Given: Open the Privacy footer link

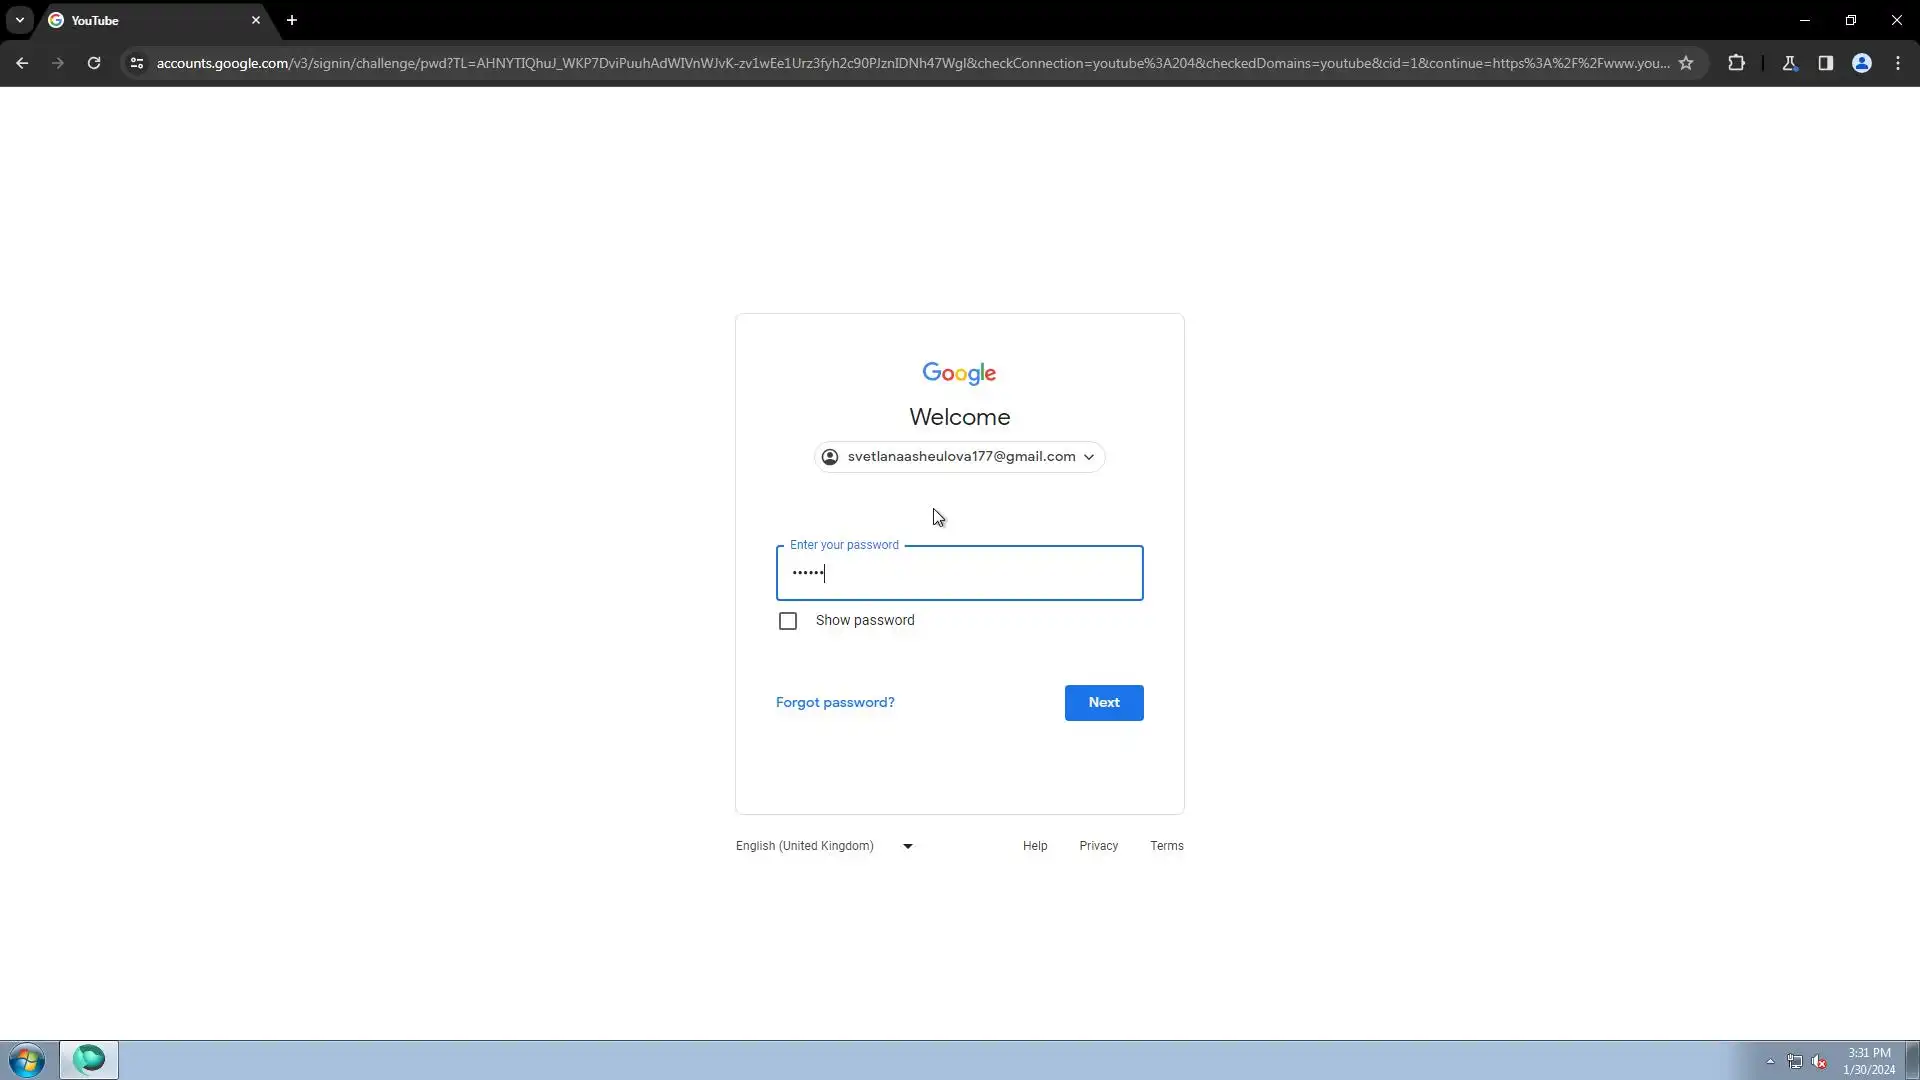Looking at the screenshot, I should [x=1098, y=846].
